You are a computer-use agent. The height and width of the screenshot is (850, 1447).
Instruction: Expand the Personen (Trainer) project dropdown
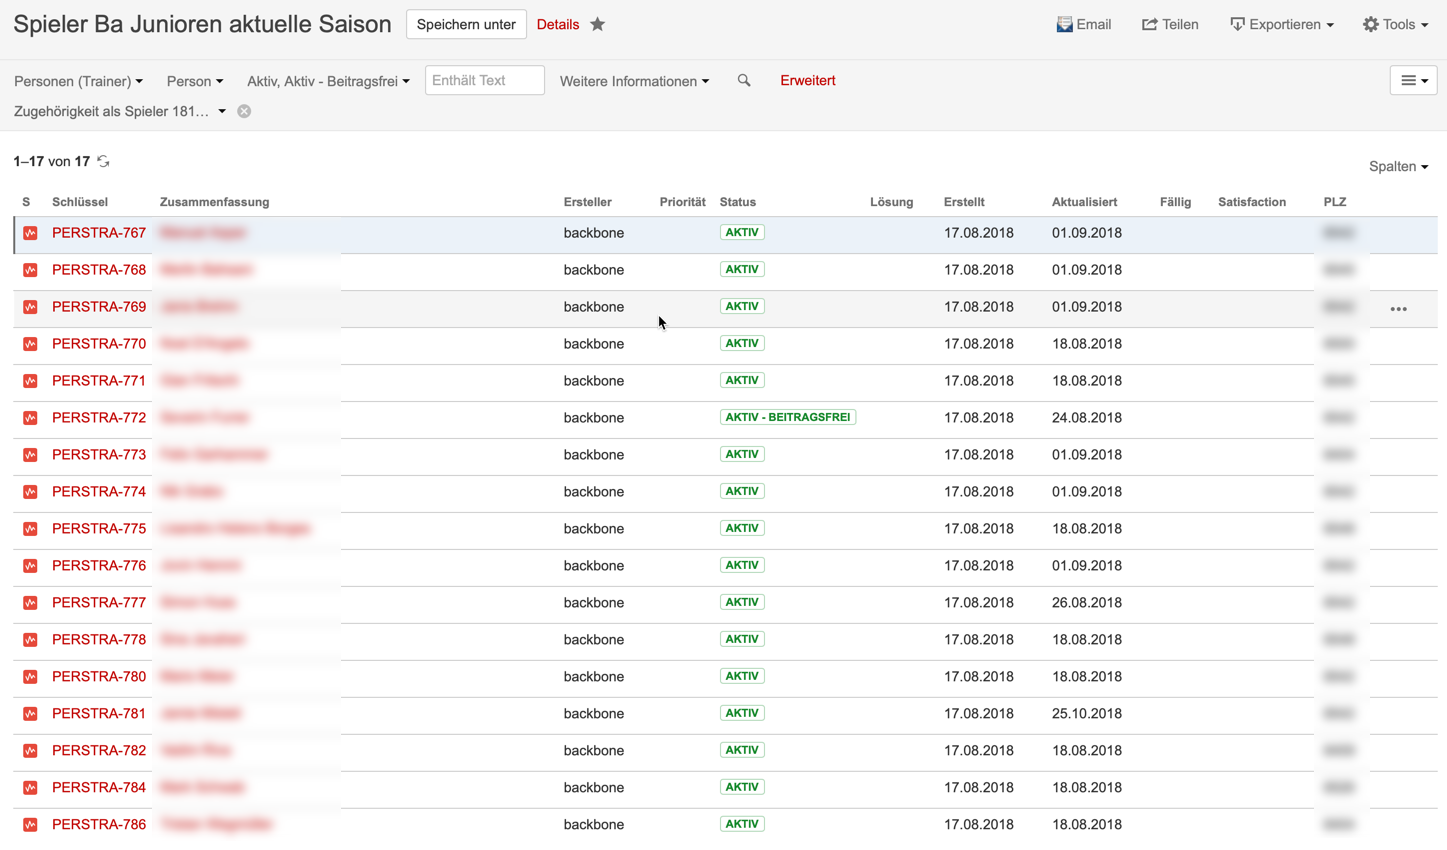[x=78, y=81]
